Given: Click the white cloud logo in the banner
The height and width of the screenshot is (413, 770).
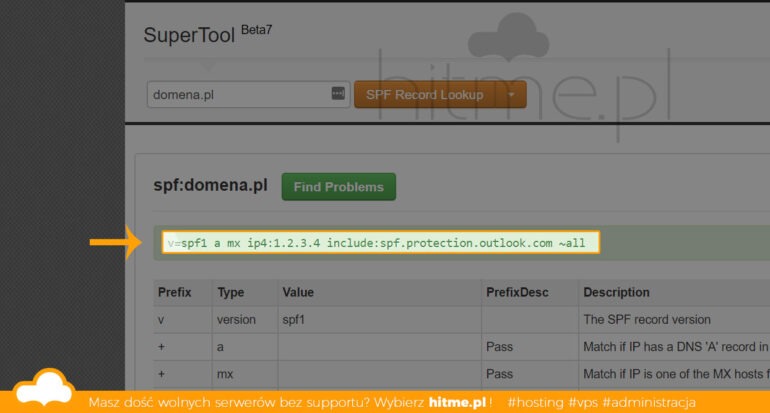Looking at the screenshot, I should tap(44, 388).
